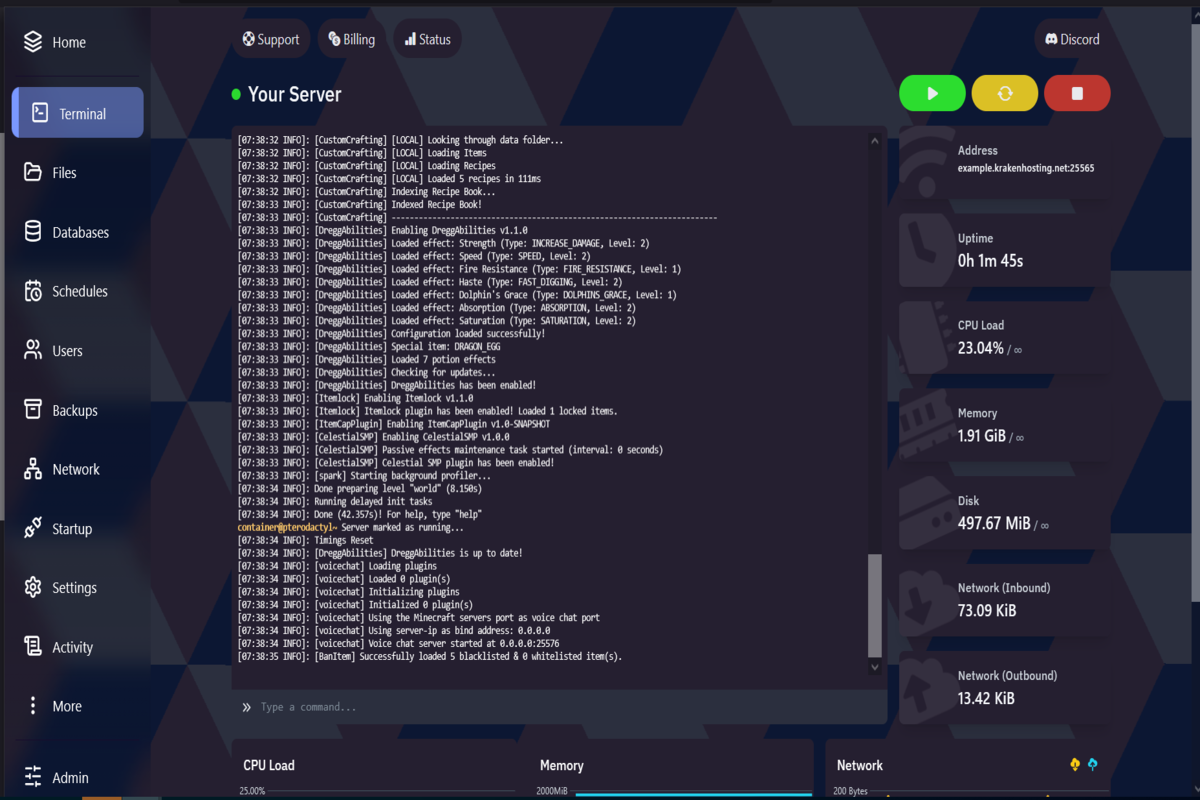Open the Backups section
This screenshot has height=800, width=1200.
tap(74, 410)
